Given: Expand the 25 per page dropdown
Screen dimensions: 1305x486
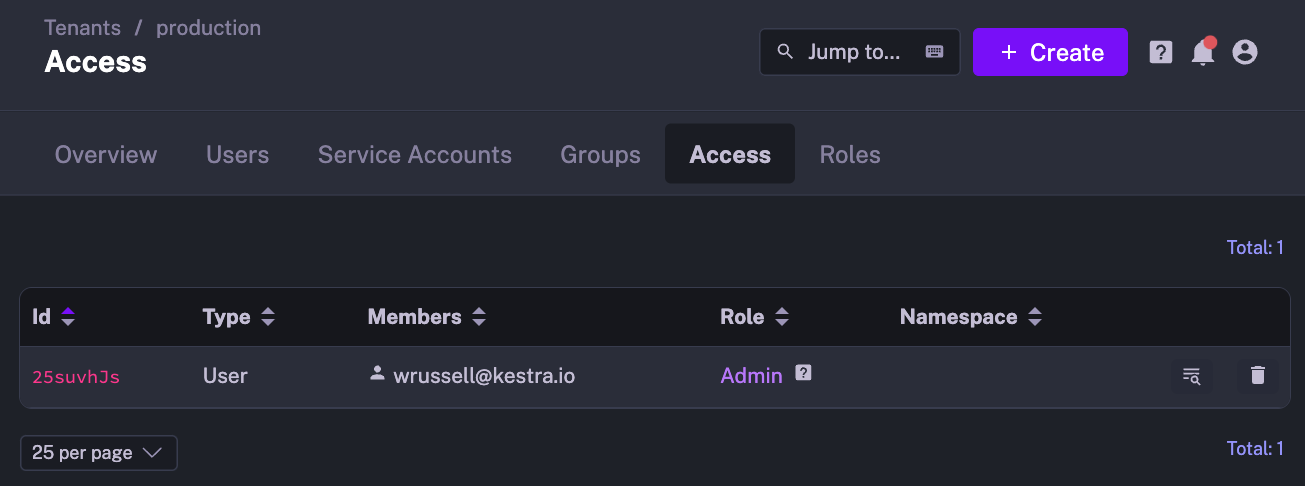Looking at the screenshot, I should (98, 453).
